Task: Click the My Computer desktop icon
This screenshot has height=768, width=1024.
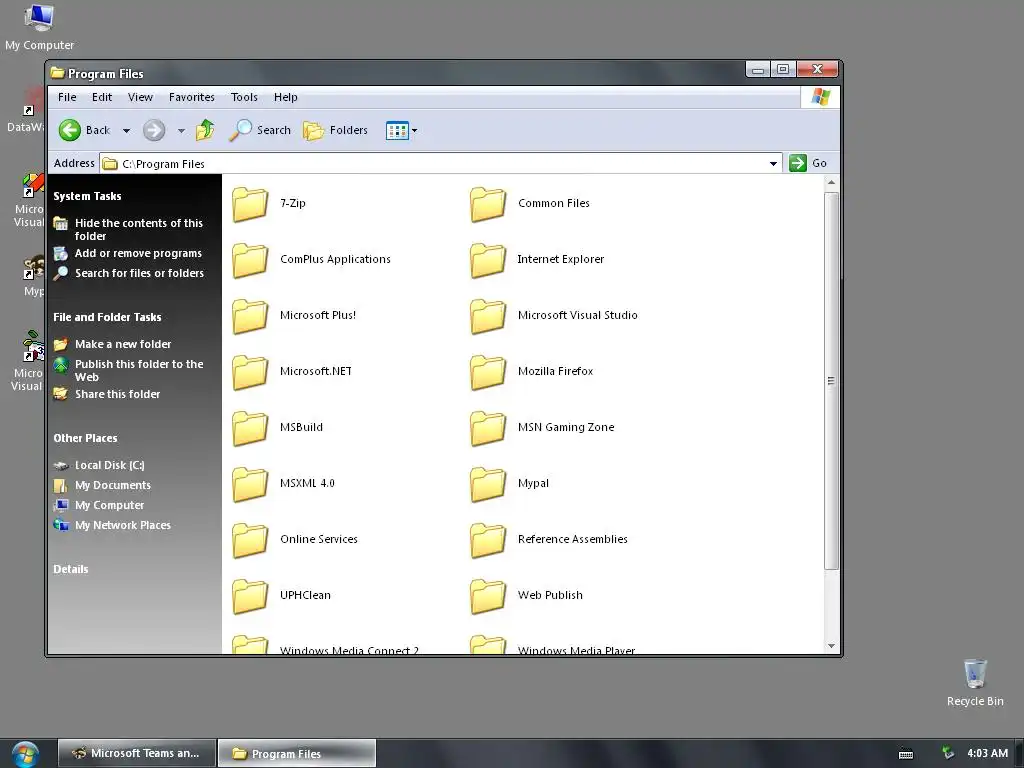Action: (x=39, y=17)
